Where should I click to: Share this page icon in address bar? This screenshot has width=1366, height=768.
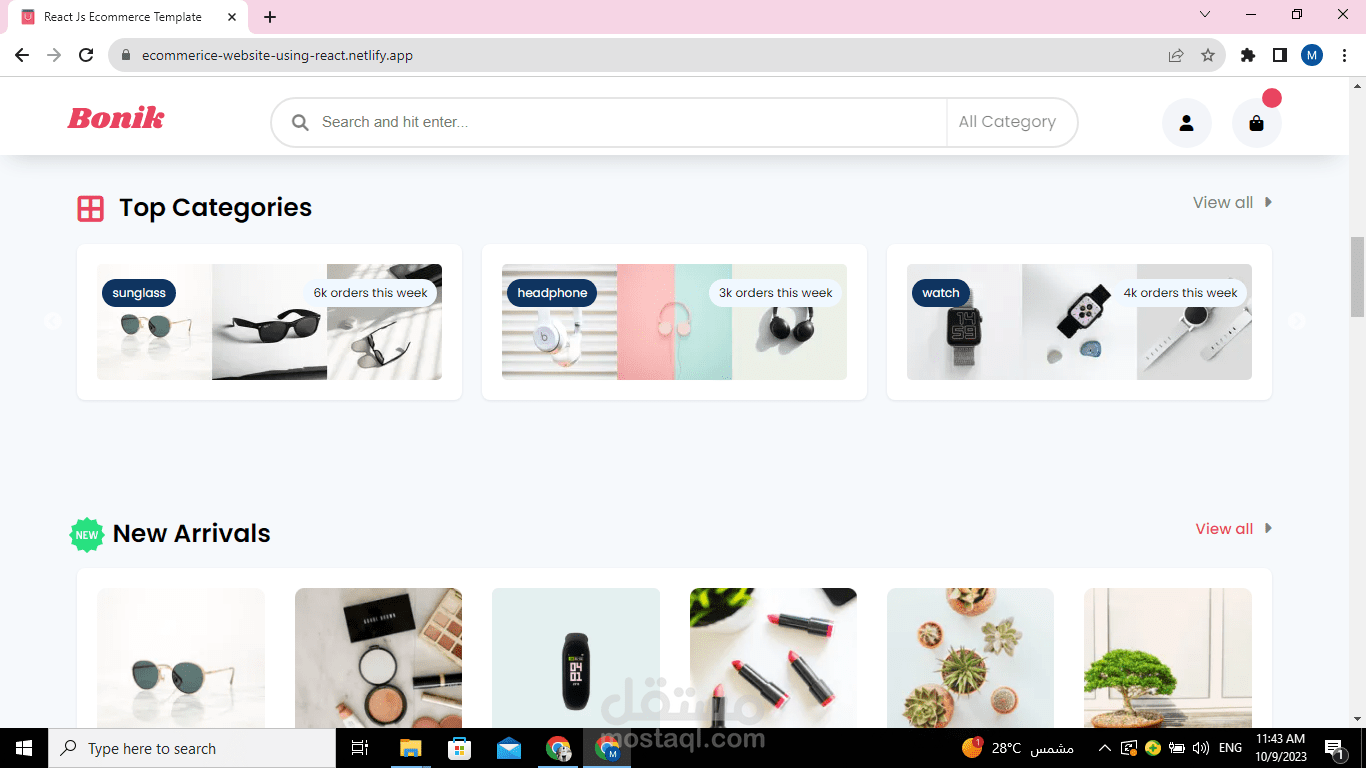tap(1176, 55)
